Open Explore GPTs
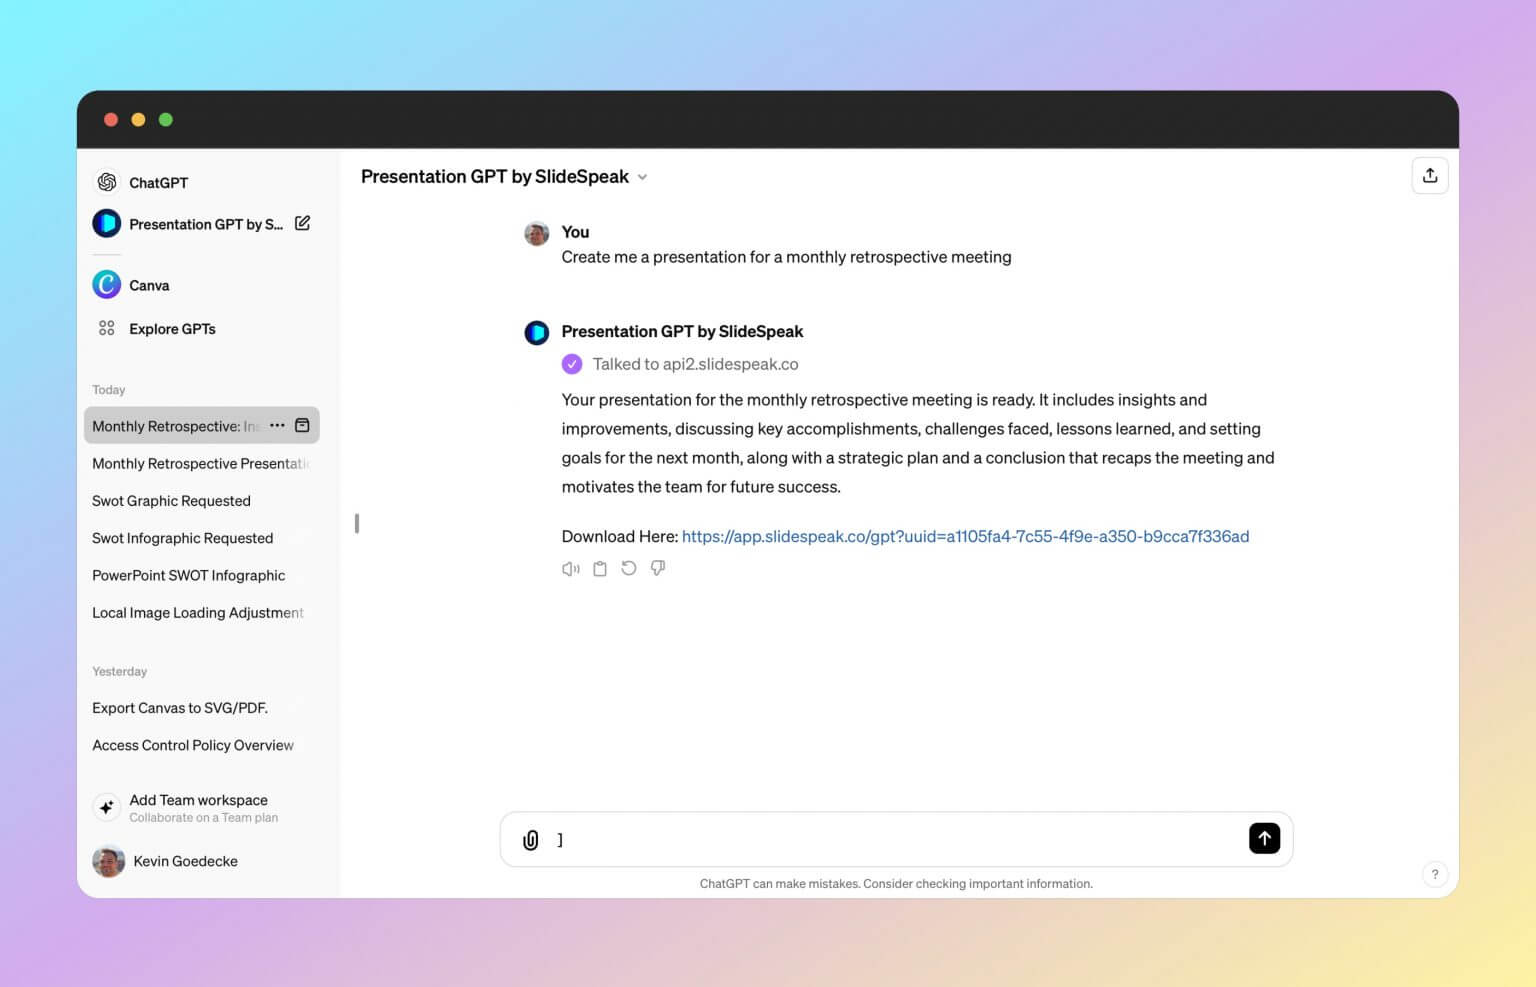 pos(172,328)
